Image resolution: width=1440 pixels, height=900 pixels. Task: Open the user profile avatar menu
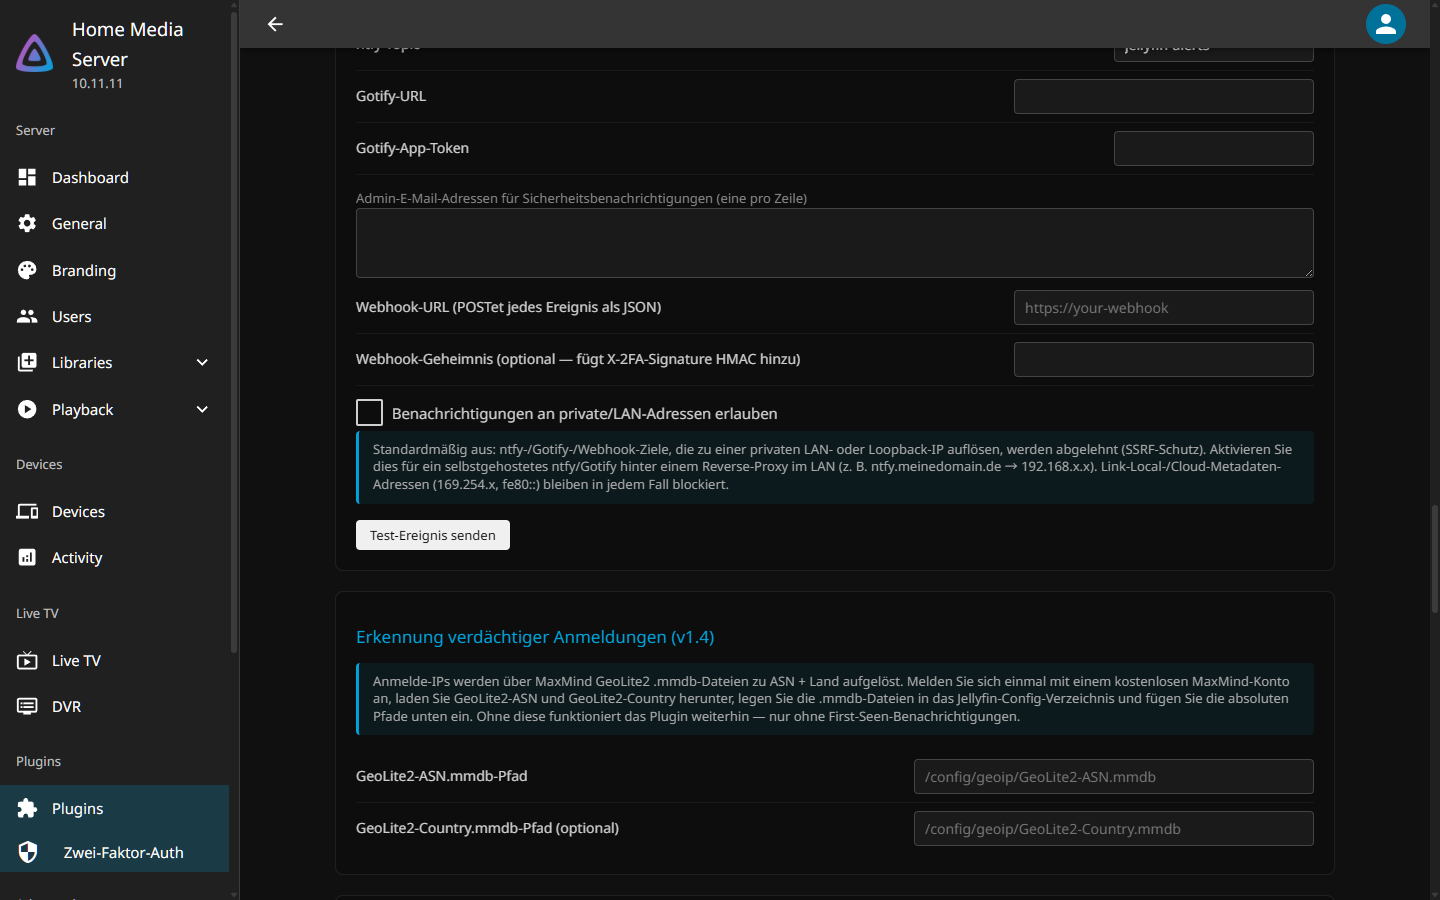(x=1386, y=24)
